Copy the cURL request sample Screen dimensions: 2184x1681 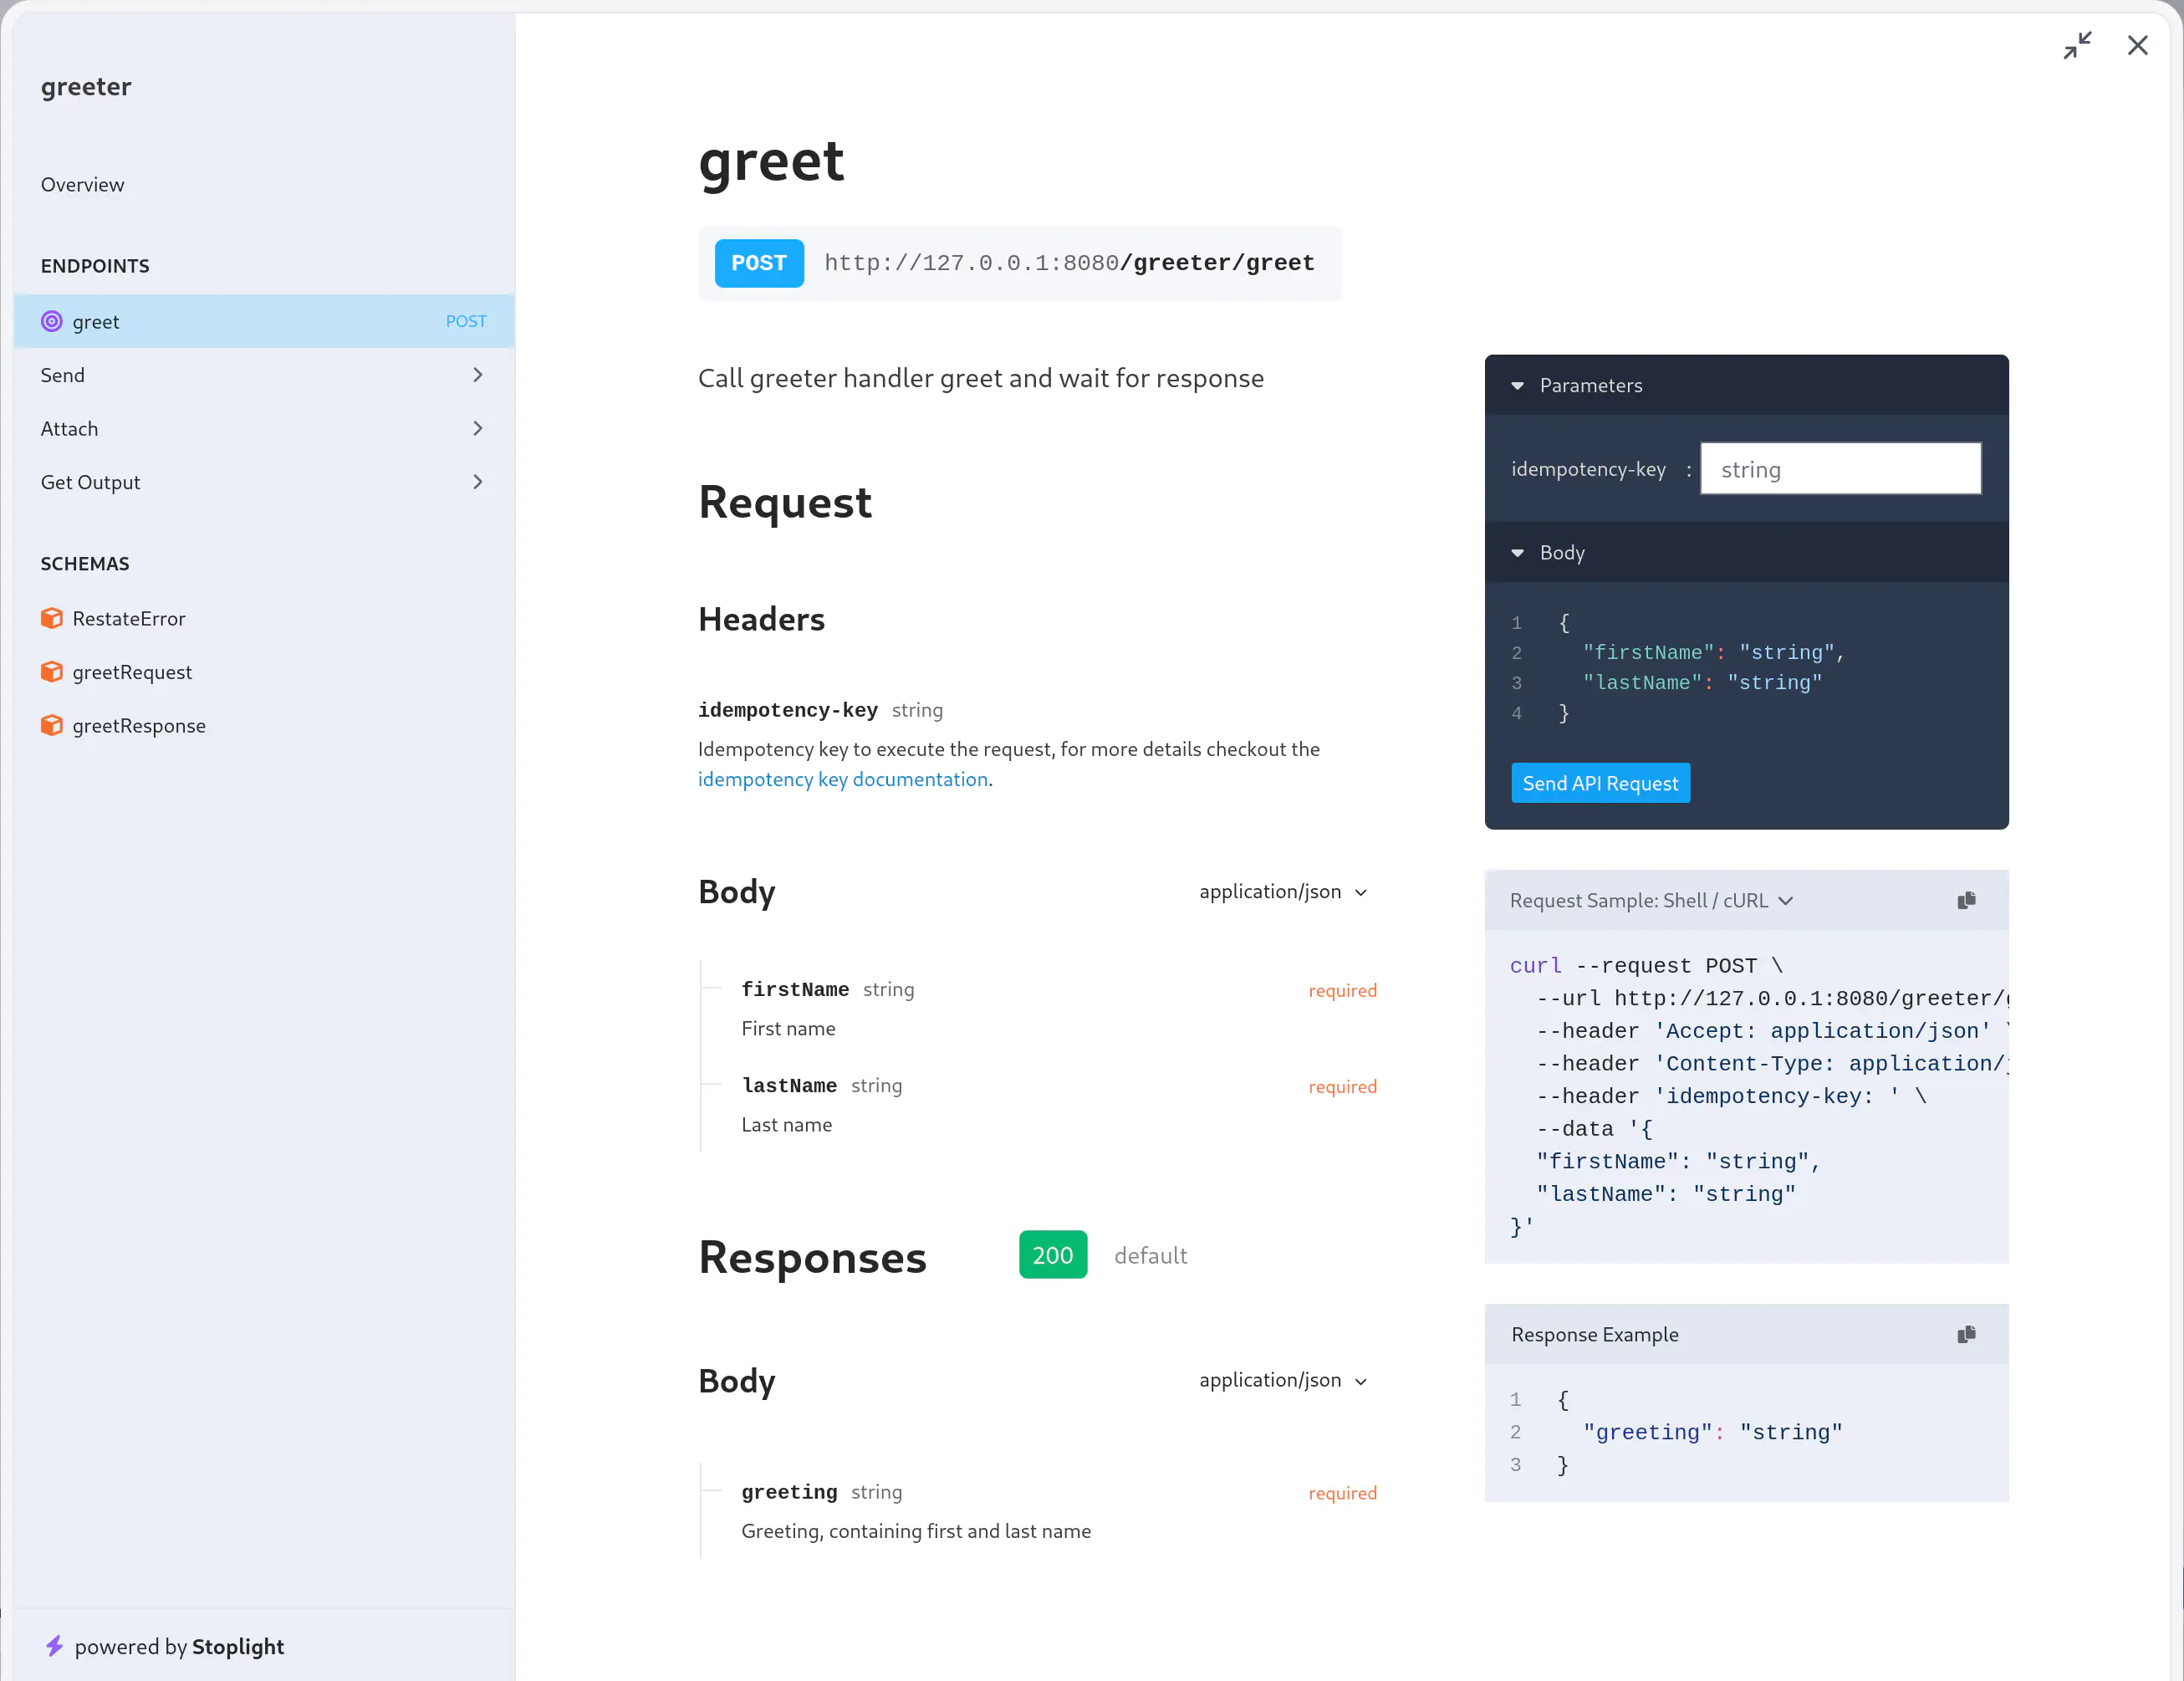pos(1965,900)
